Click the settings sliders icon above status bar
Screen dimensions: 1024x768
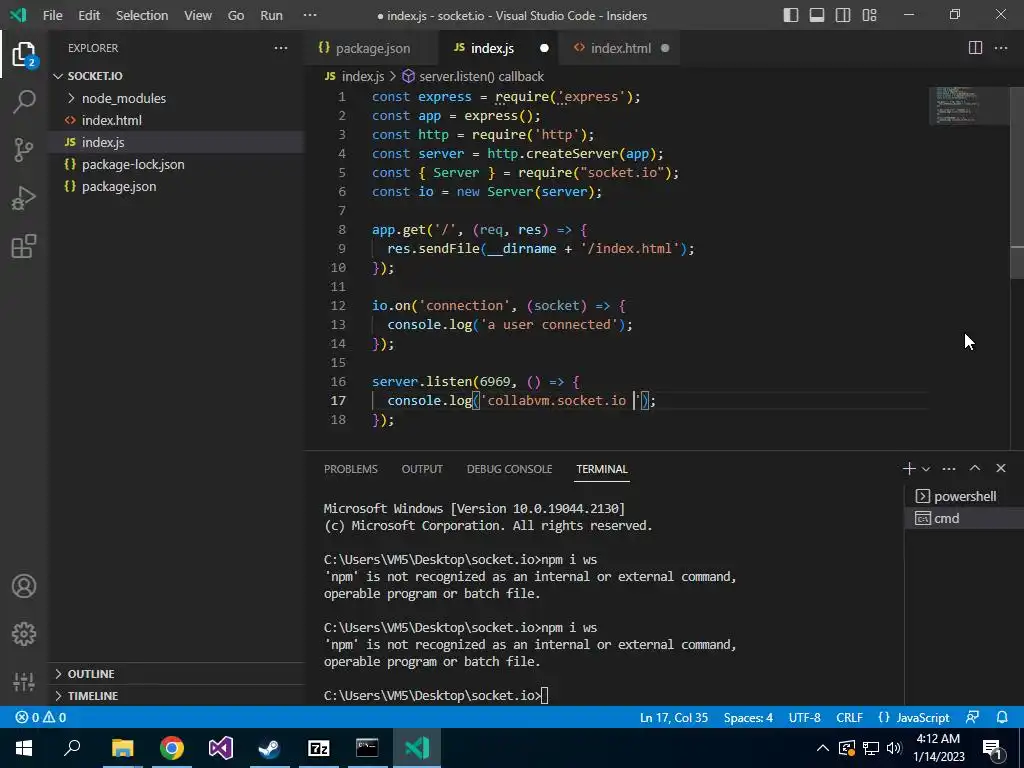pyautogui.click(x=24, y=682)
